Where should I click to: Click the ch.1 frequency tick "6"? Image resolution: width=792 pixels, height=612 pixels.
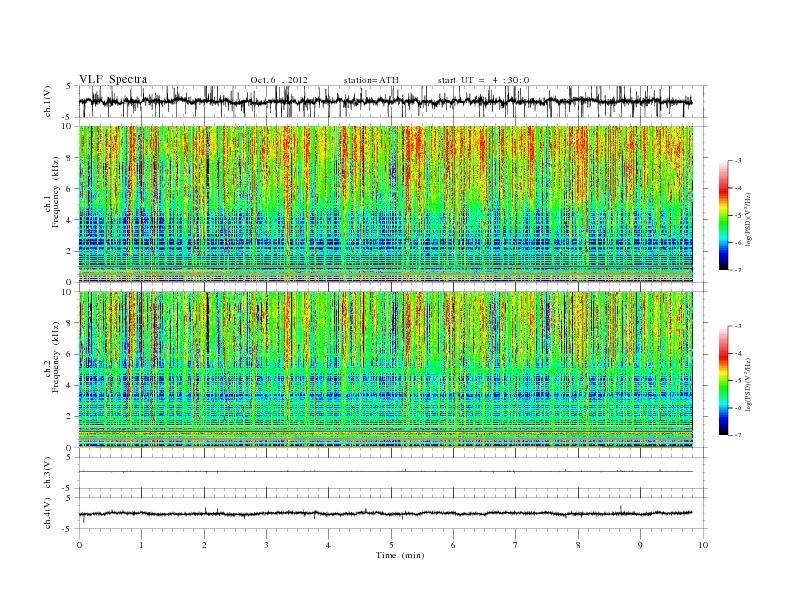(x=69, y=189)
